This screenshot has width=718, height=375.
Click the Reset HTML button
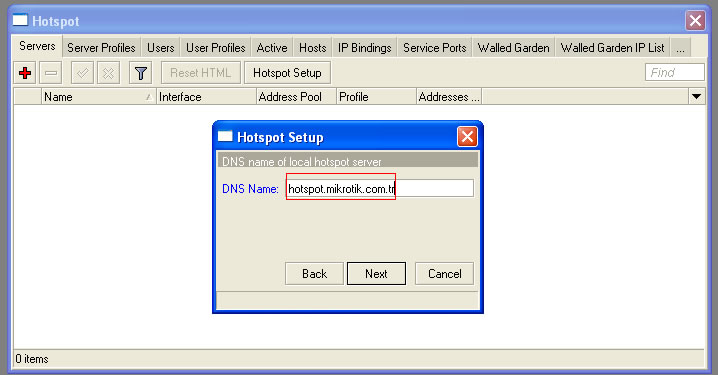point(201,73)
